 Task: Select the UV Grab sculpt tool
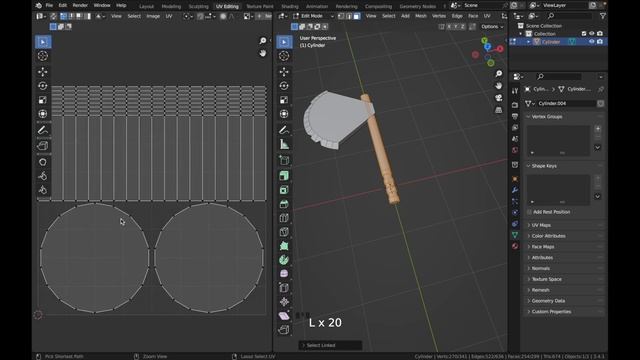[x=43, y=162]
